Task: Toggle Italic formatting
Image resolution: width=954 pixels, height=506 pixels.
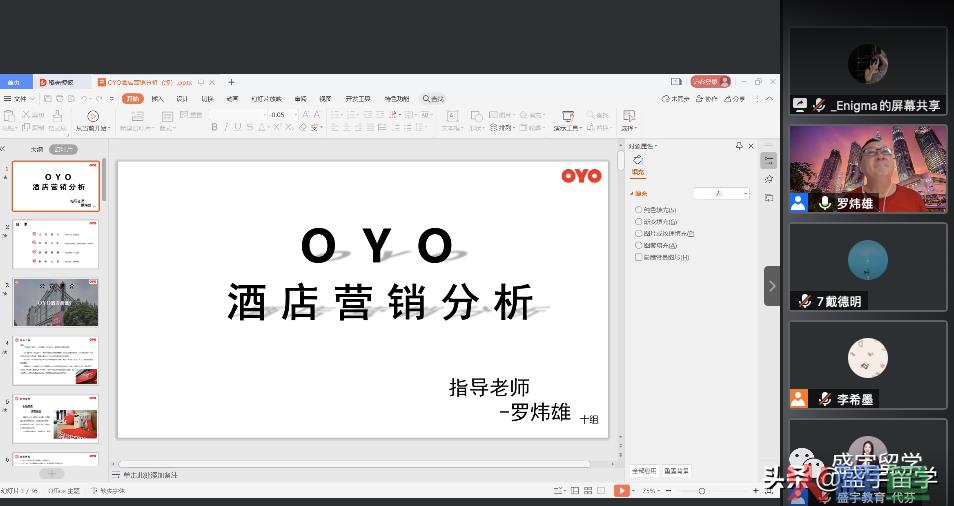Action: pyautogui.click(x=226, y=127)
